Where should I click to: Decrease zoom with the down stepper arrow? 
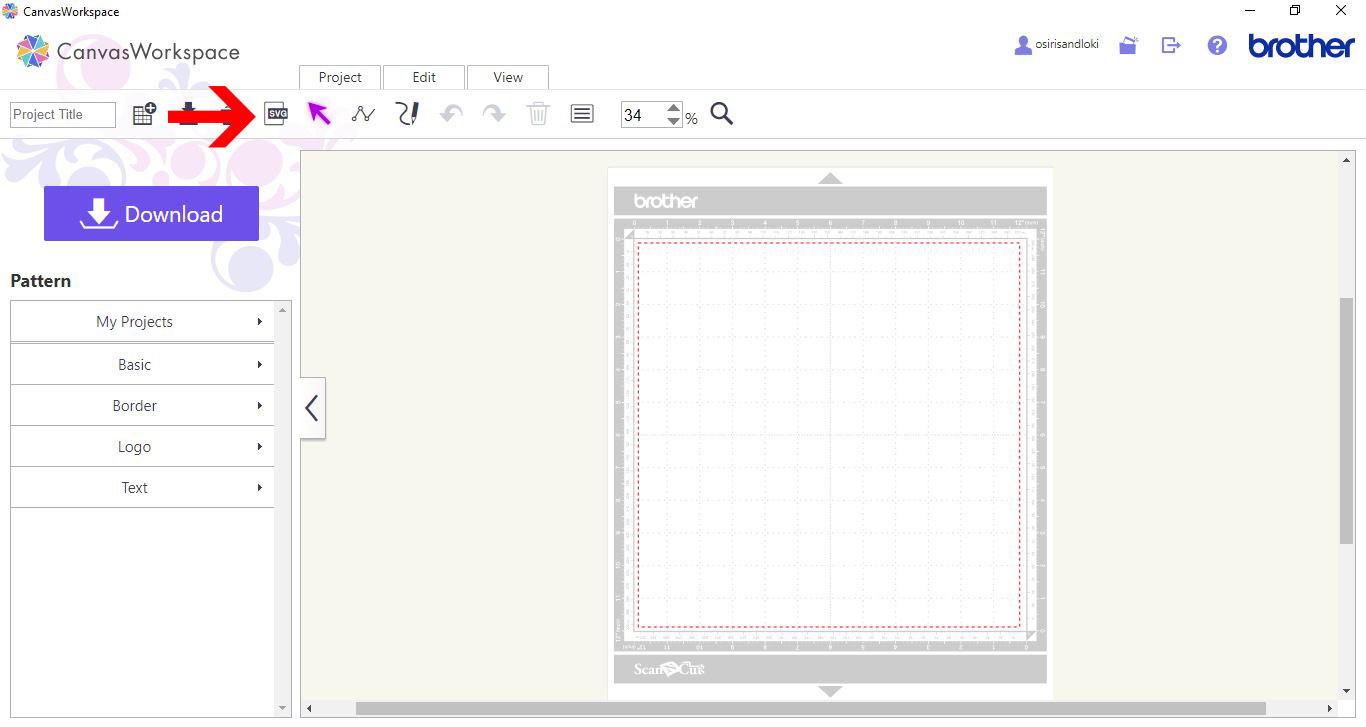[674, 121]
